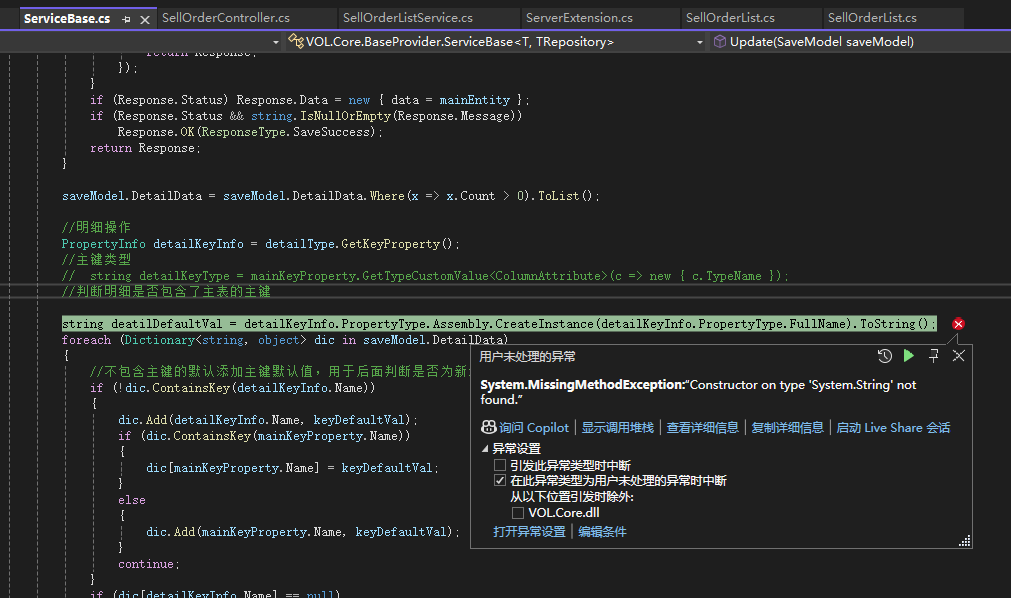Collapse the 异常设置 section

pos(485,448)
